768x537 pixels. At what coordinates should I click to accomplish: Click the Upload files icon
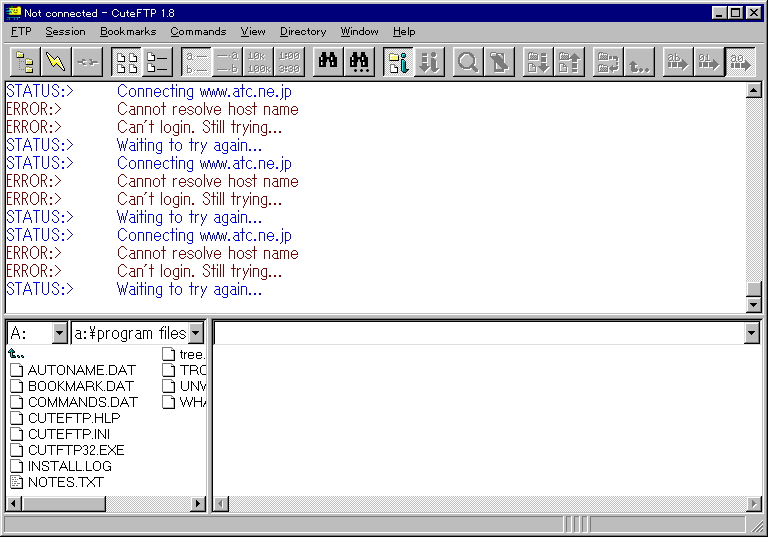[569, 62]
